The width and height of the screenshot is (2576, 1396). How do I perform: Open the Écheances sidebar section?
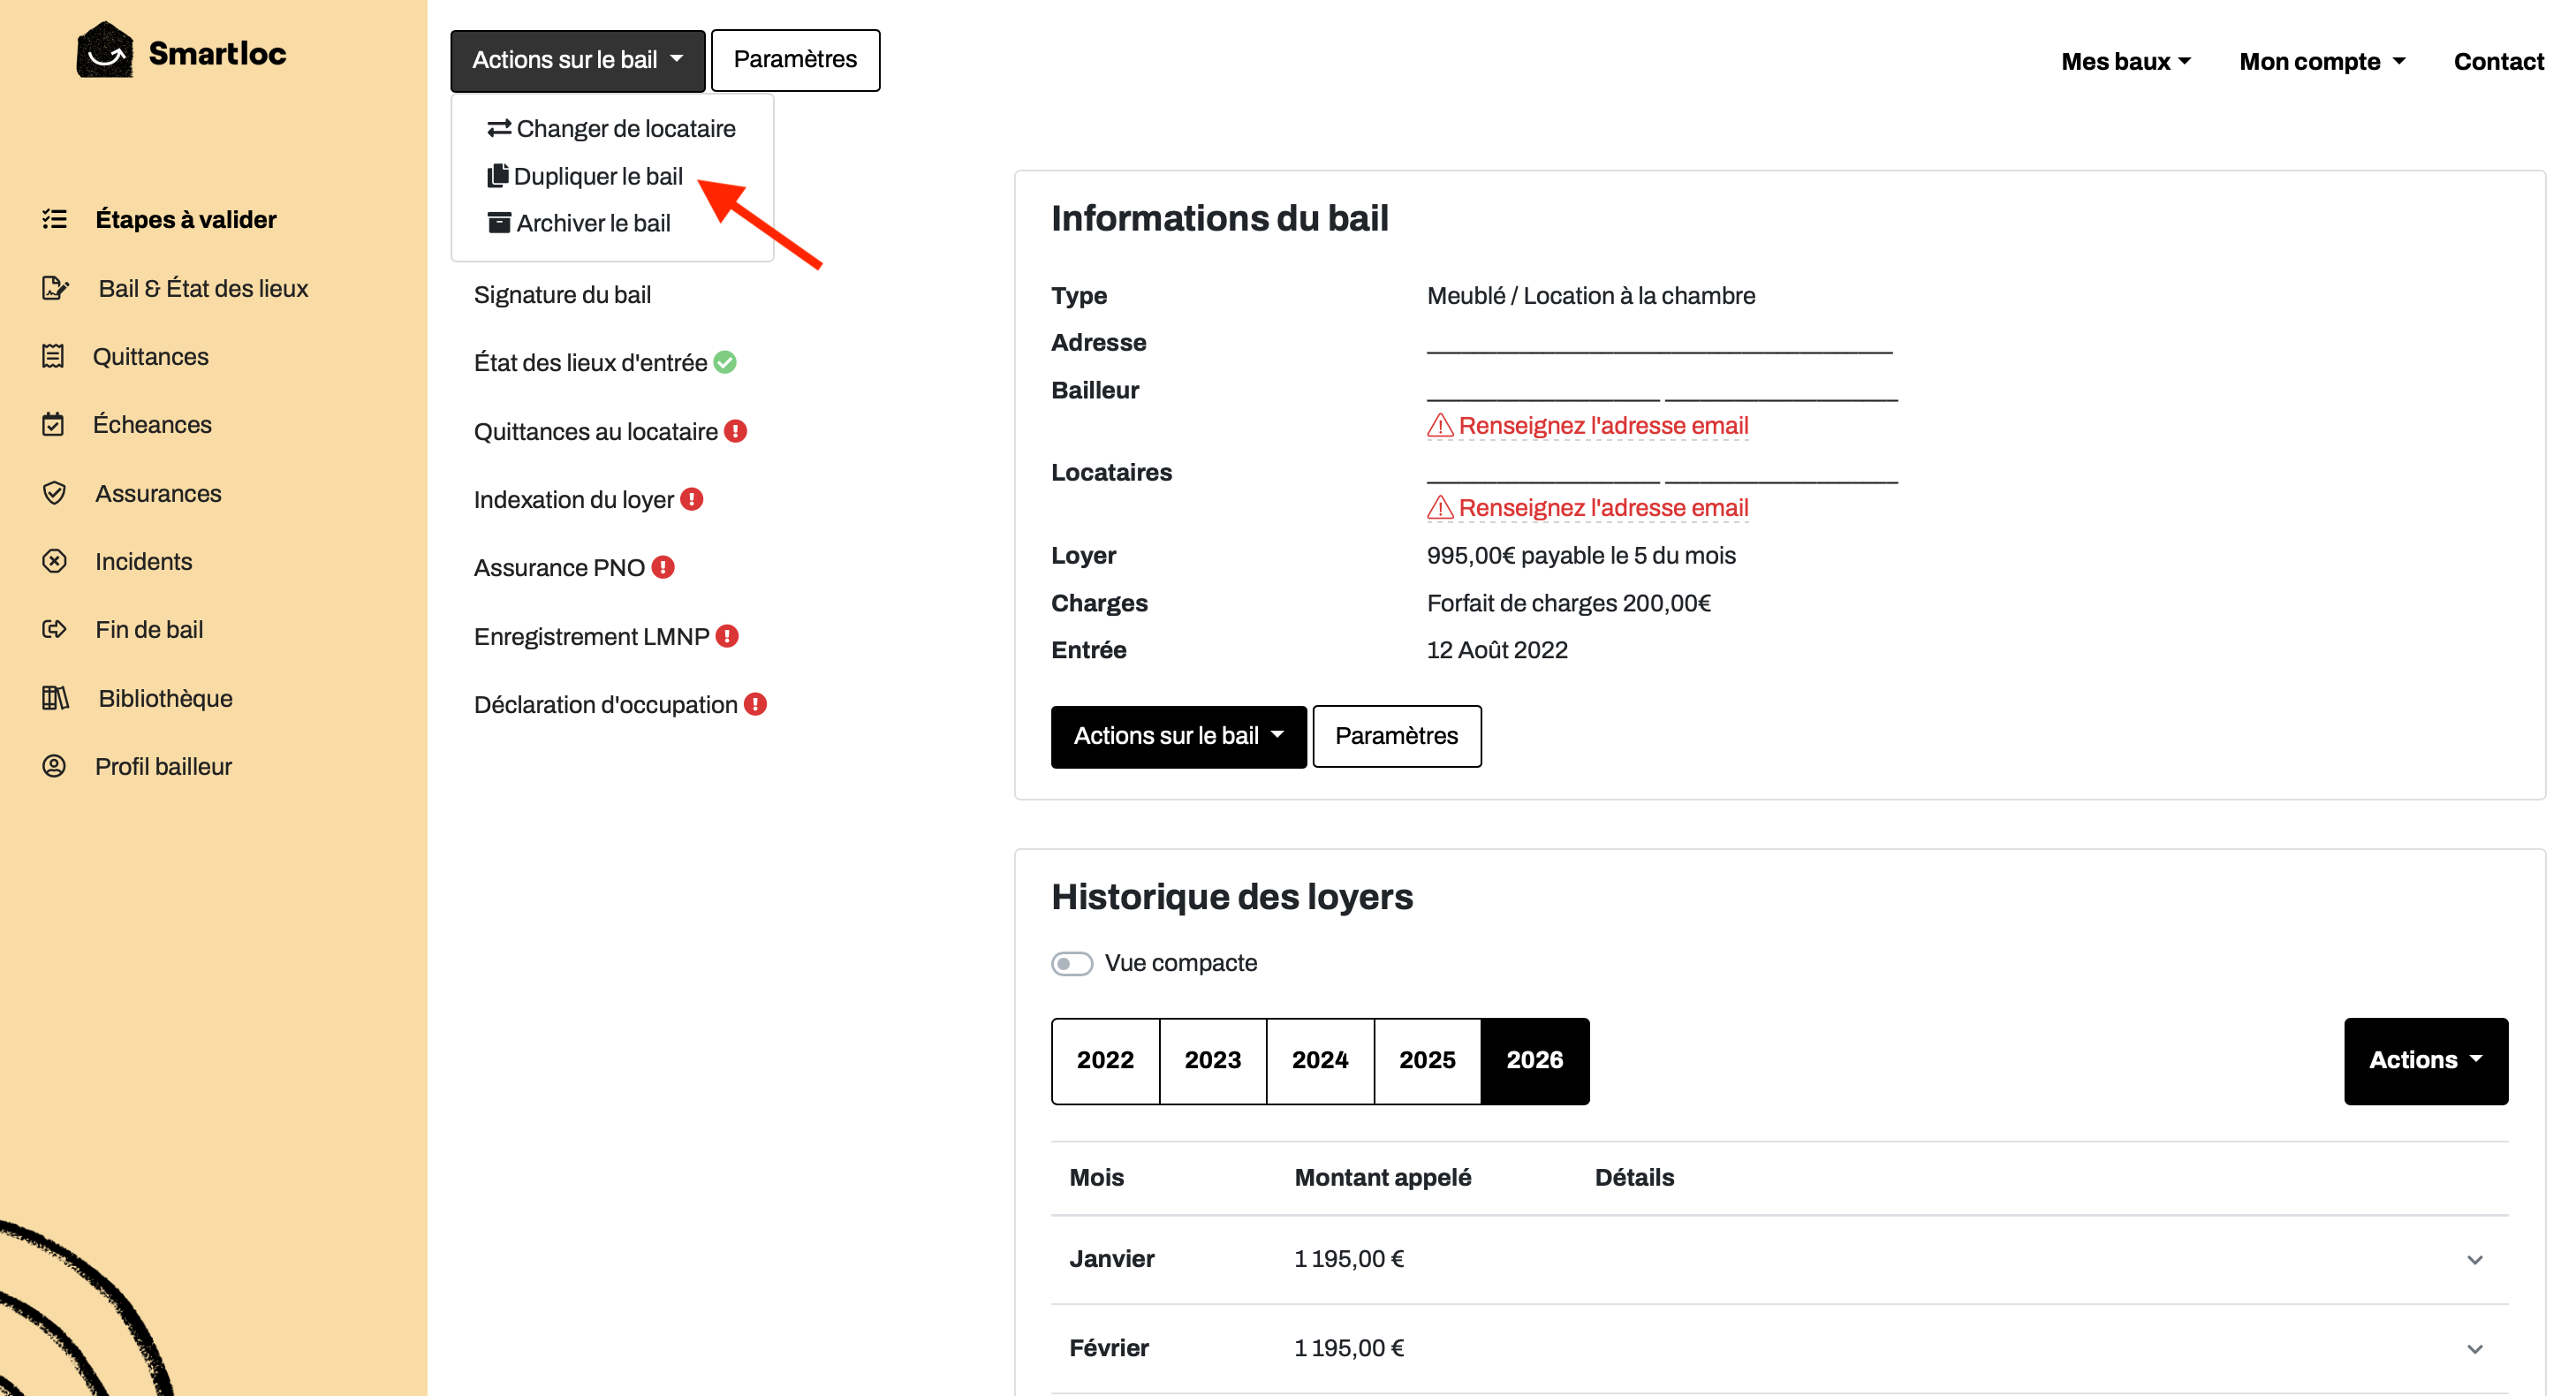click(152, 424)
